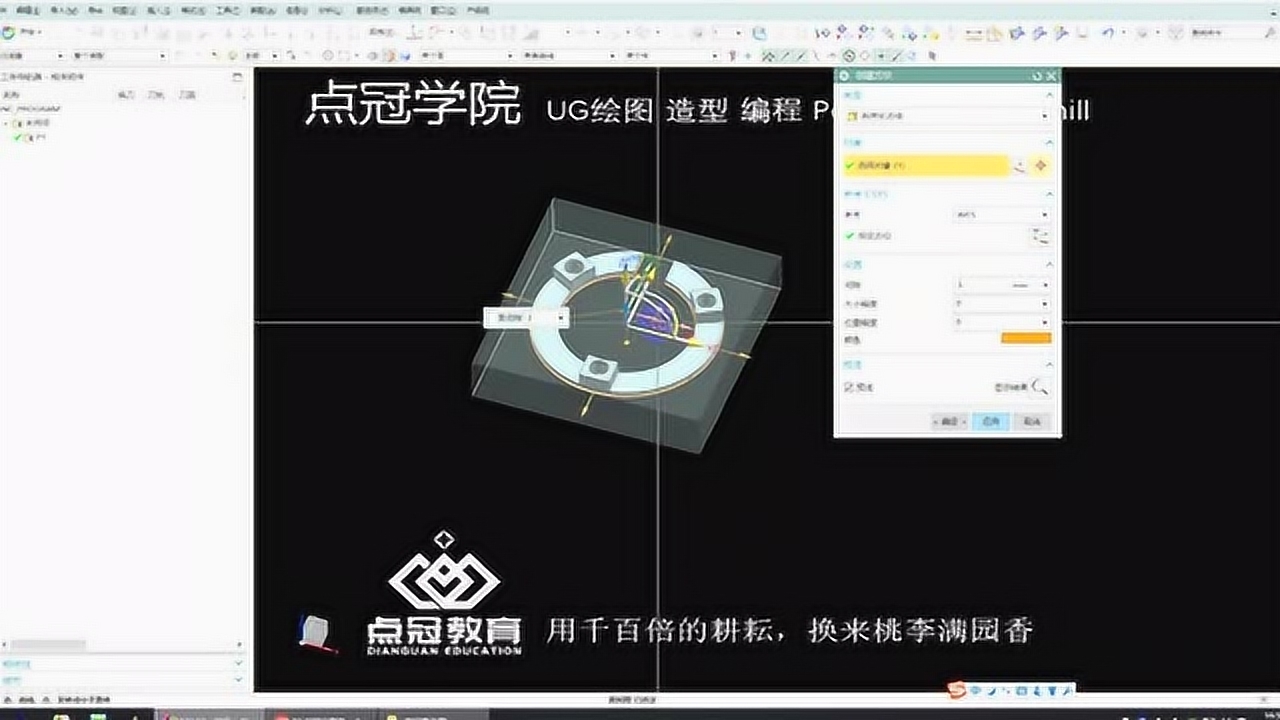This screenshot has height=720, width=1280.
Task: Select the Point on Curve snap icon
Action: 896,56
